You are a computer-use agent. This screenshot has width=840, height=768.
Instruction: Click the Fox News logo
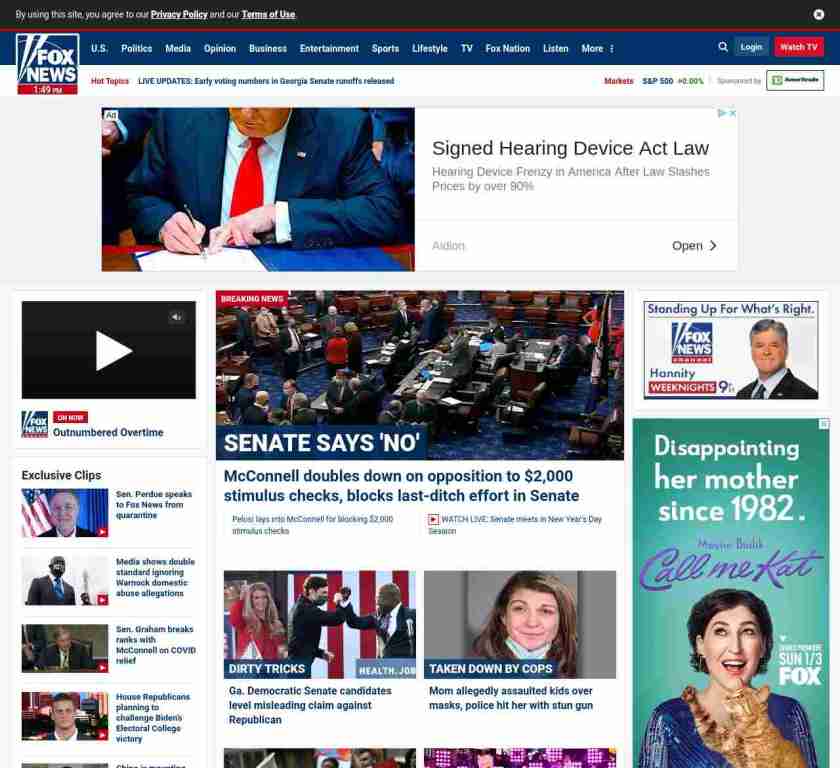(x=47, y=60)
